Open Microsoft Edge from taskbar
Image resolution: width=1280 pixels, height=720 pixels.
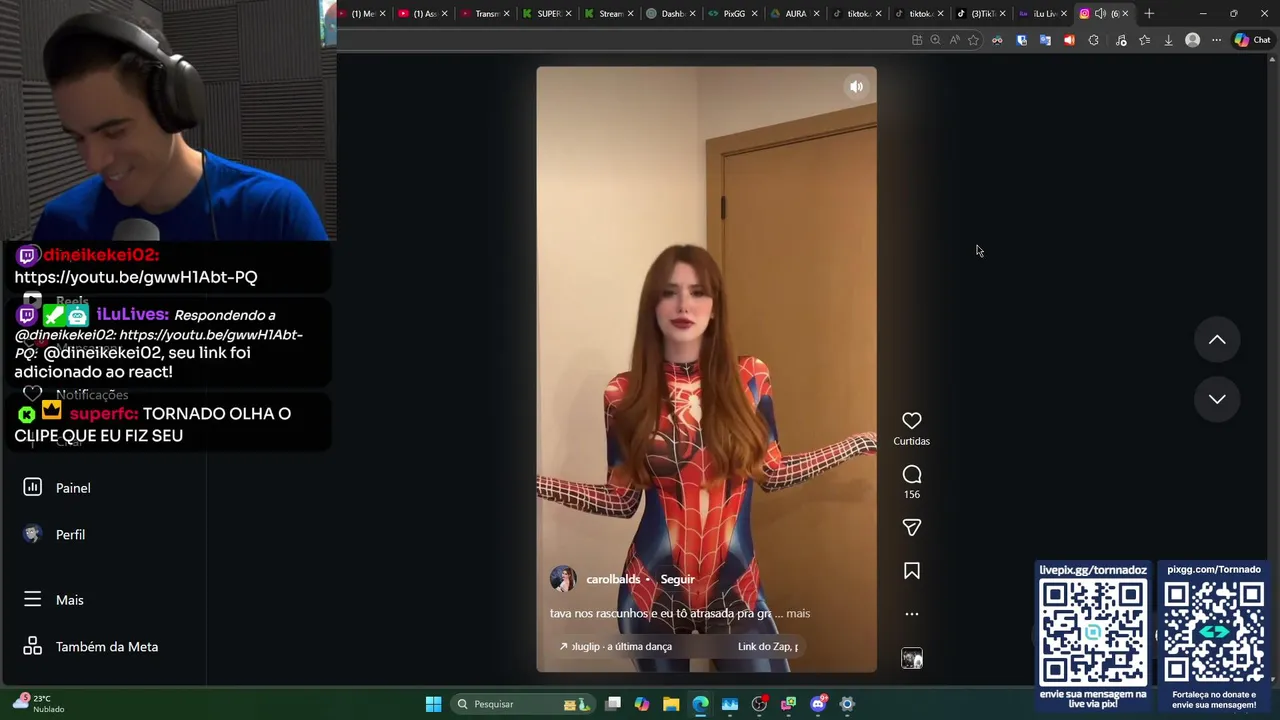coord(700,704)
